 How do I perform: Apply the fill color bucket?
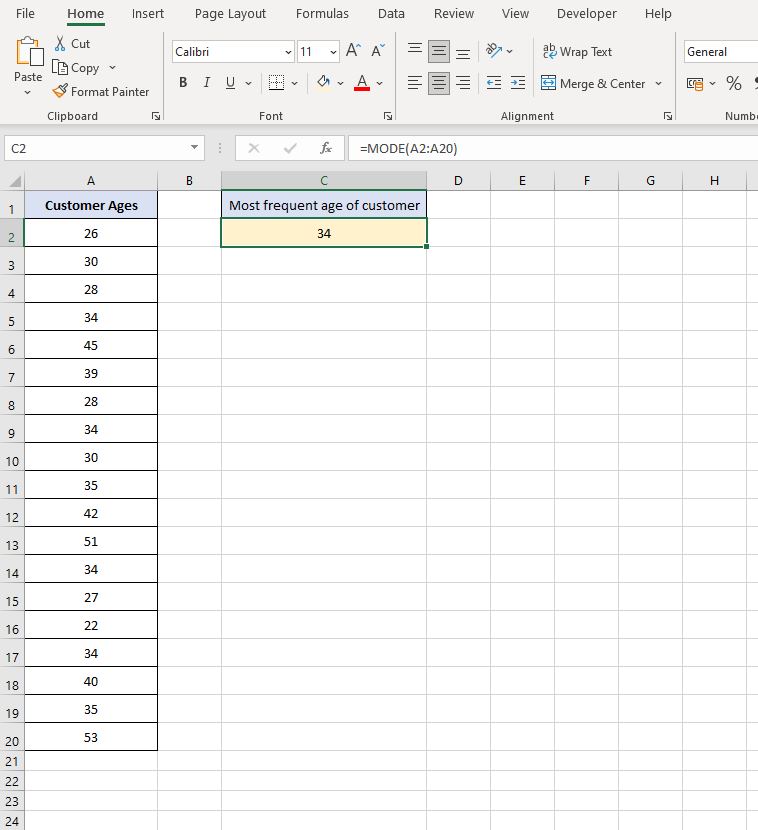[x=323, y=83]
